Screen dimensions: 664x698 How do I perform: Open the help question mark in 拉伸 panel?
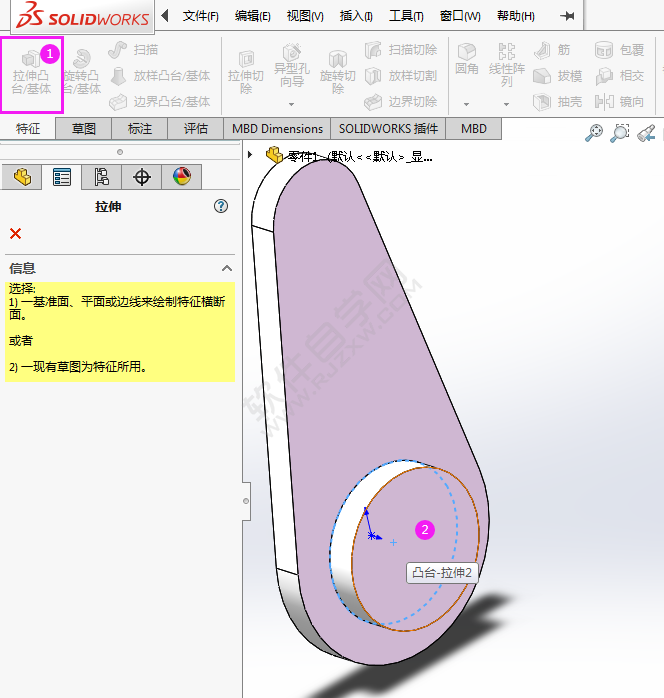click(221, 206)
